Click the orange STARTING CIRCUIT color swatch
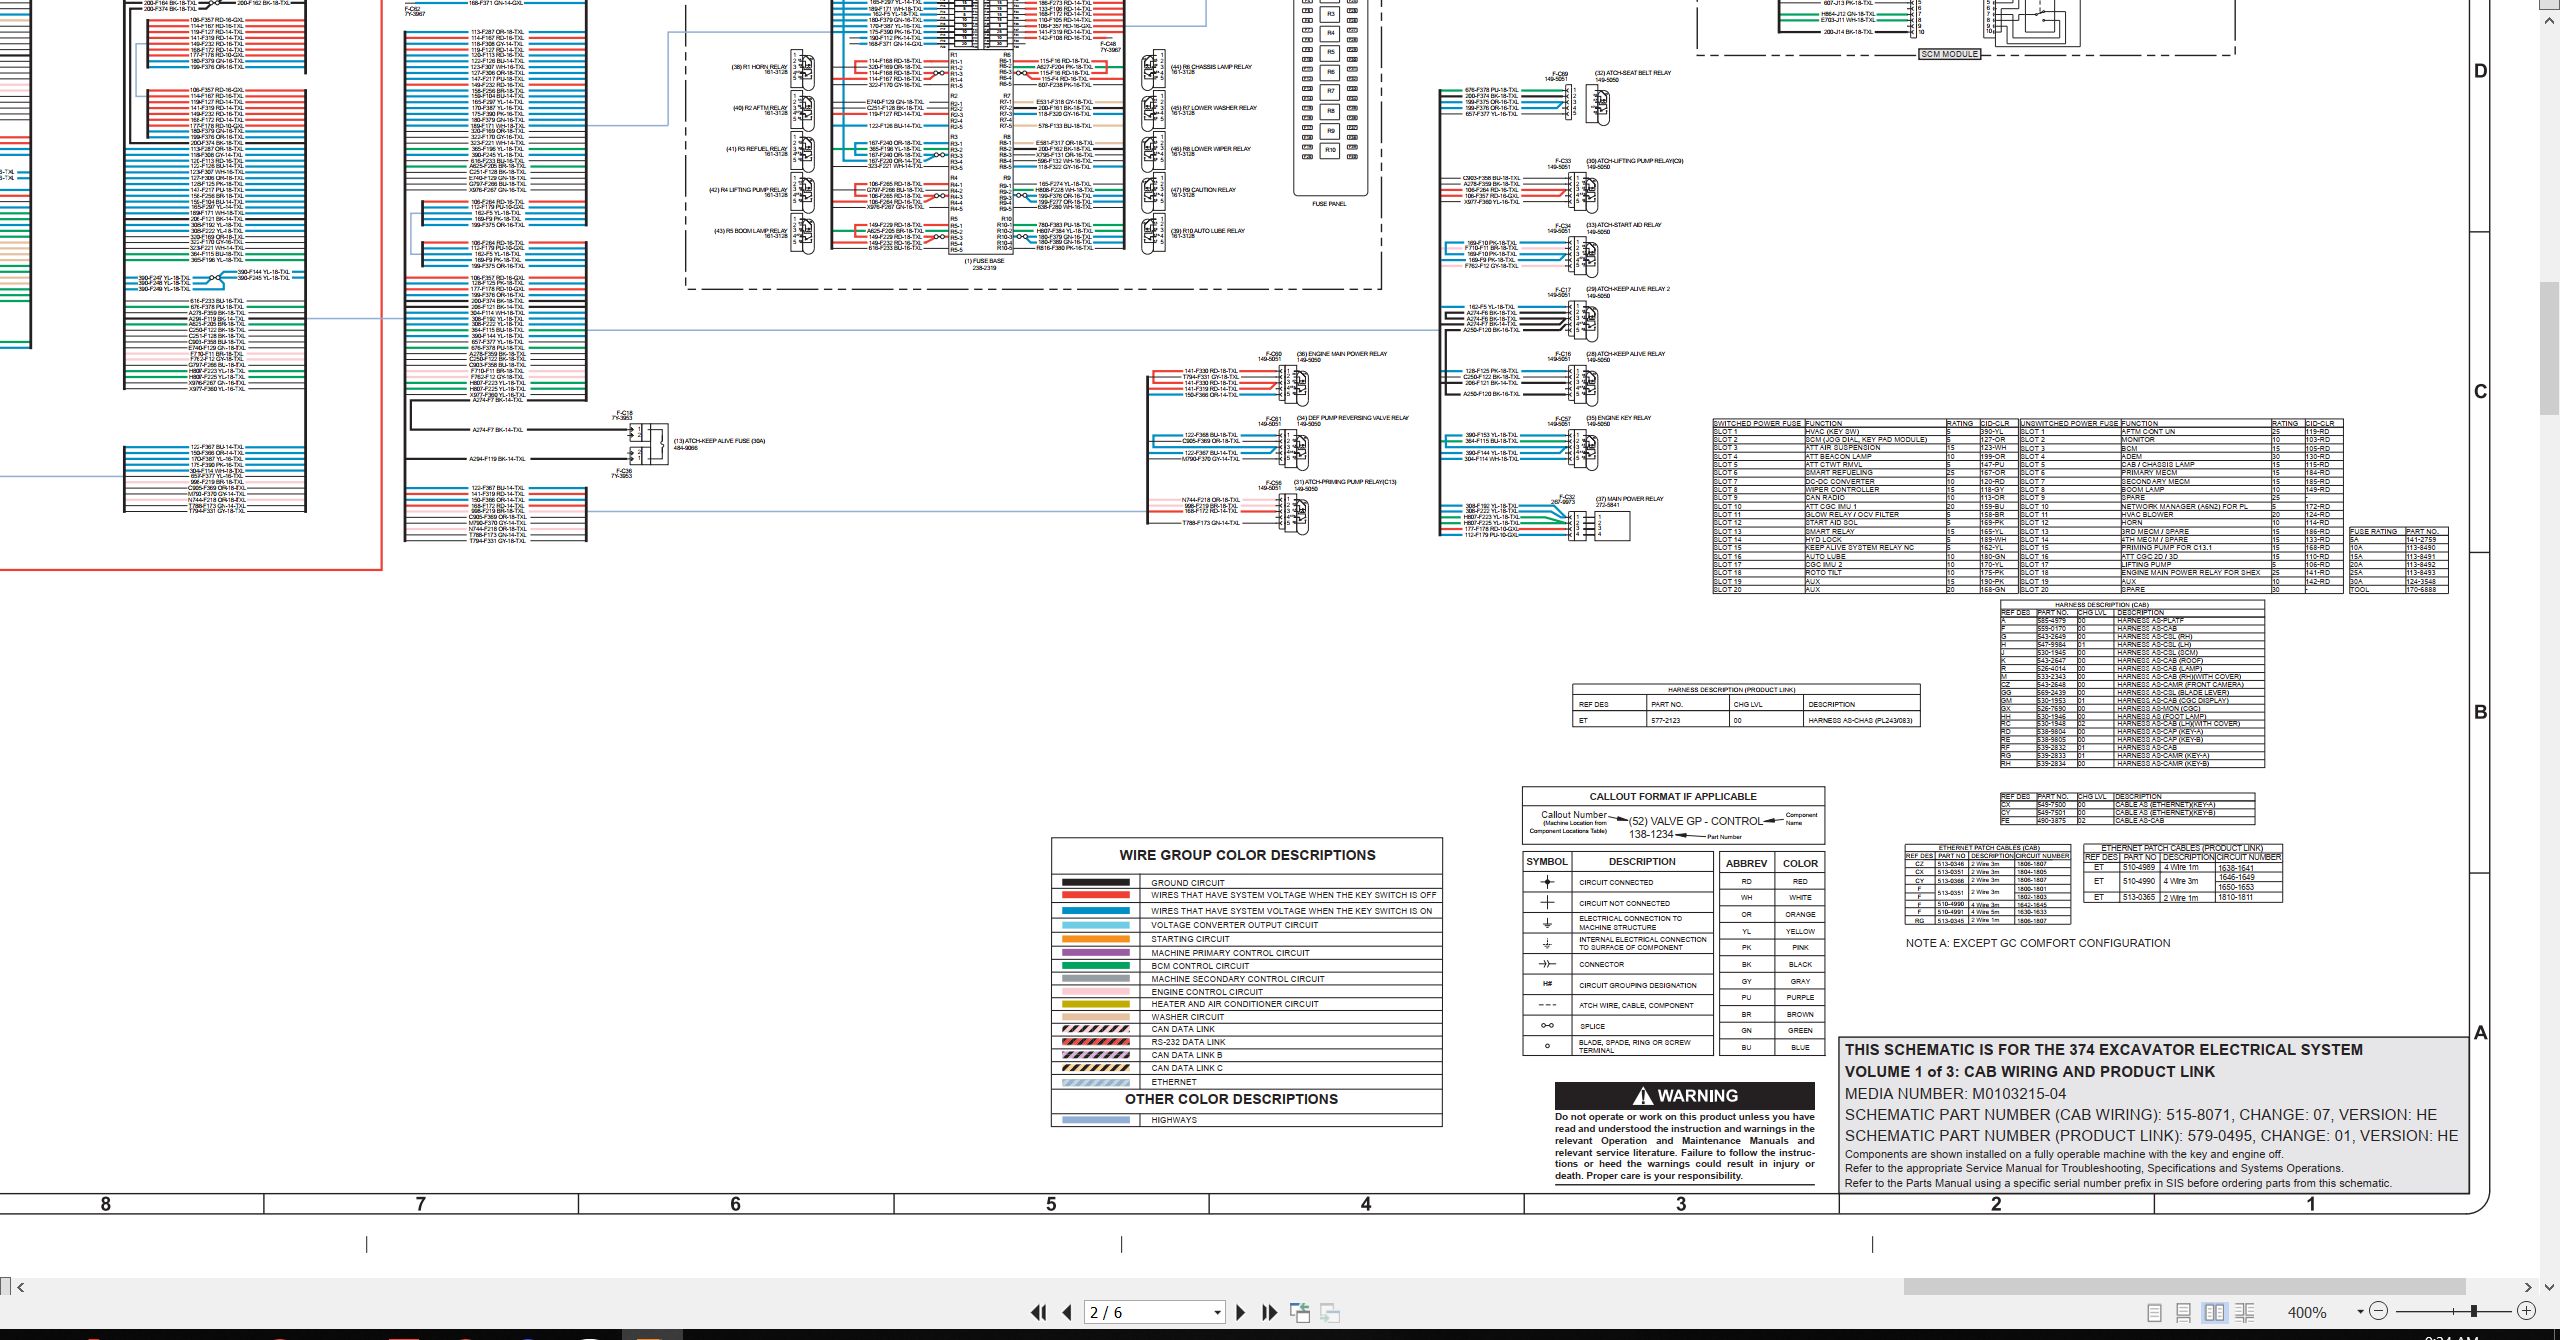Screen dimensions: 2560x1340 coord(1096,939)
